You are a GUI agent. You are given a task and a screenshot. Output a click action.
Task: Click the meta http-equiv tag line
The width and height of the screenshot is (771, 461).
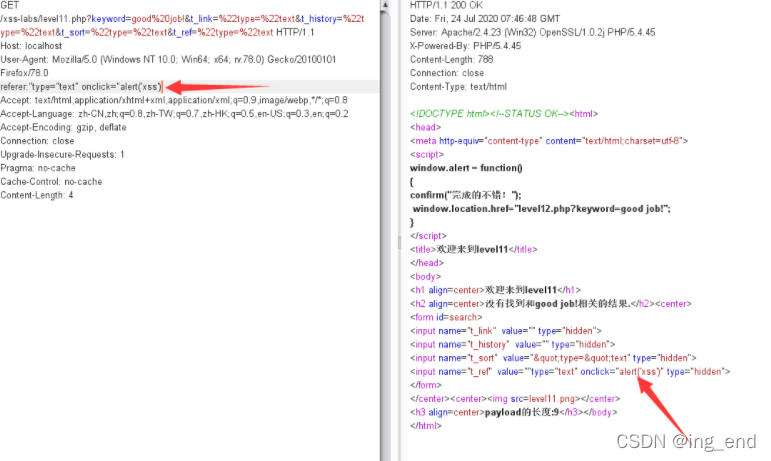(x=549, y=141)
